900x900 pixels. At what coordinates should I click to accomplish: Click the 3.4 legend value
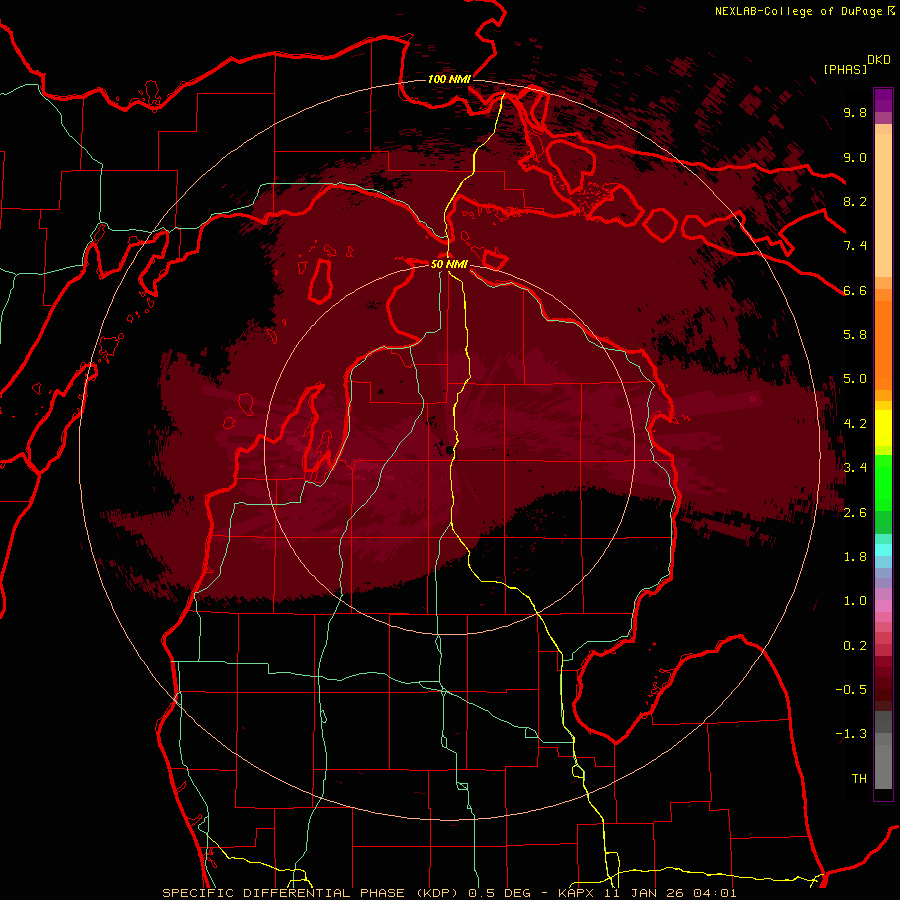point(855,468)
